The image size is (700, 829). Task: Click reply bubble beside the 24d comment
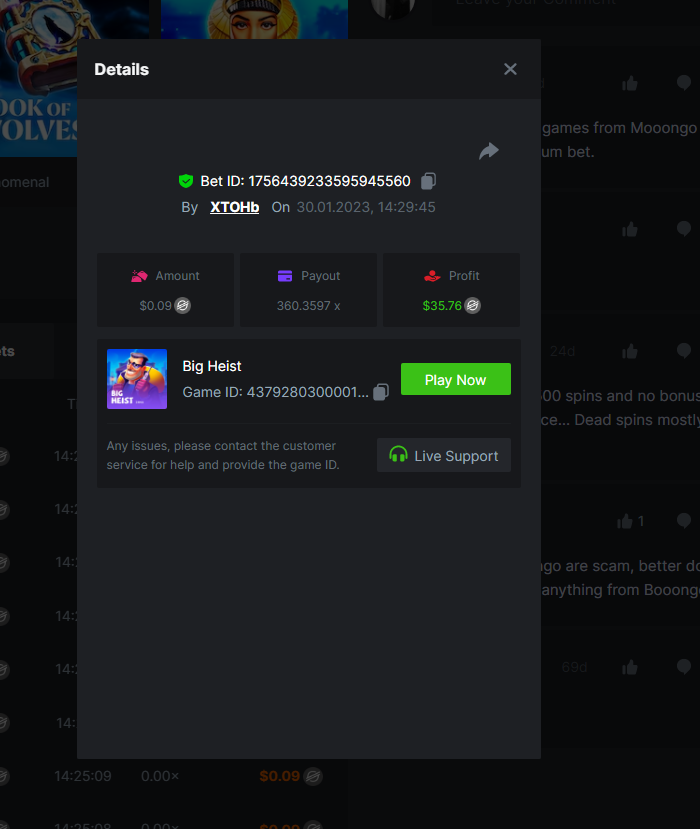coord(684,351)
